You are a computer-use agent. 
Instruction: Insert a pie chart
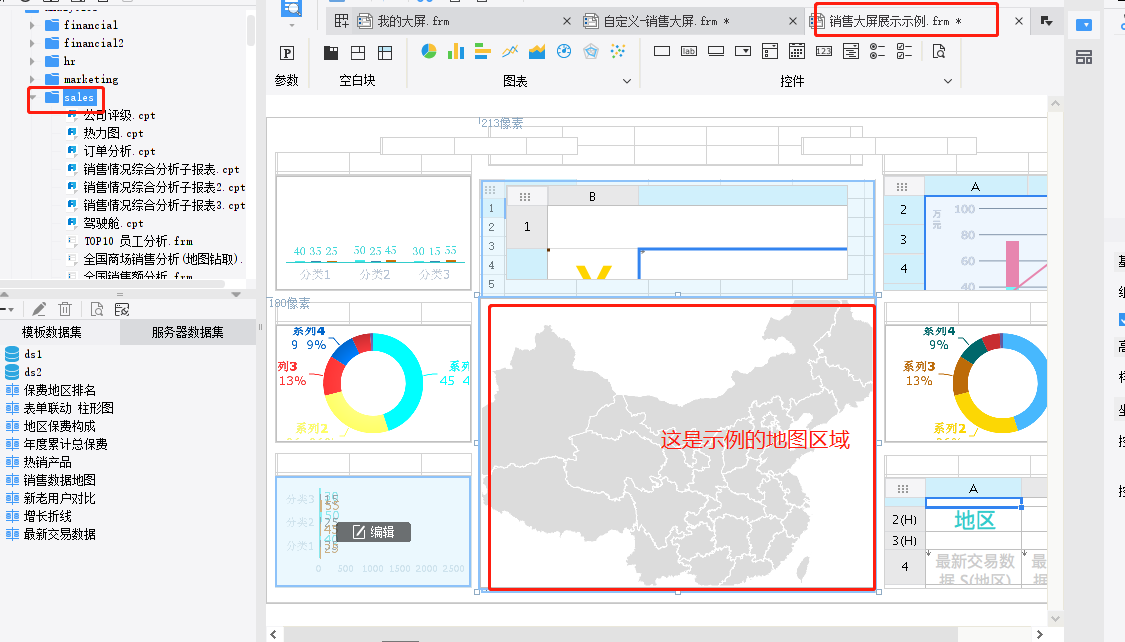click(x=429, y=51)
